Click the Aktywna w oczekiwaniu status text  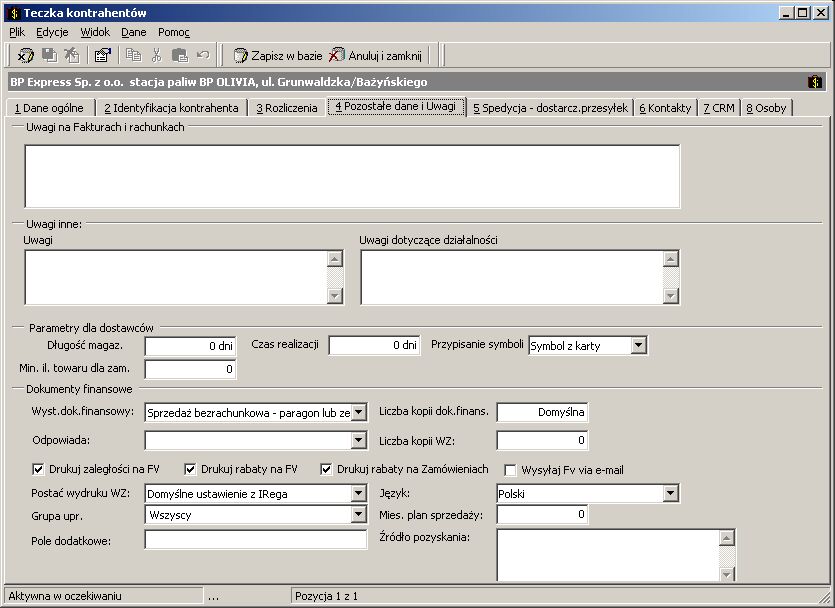coord(65,596)
